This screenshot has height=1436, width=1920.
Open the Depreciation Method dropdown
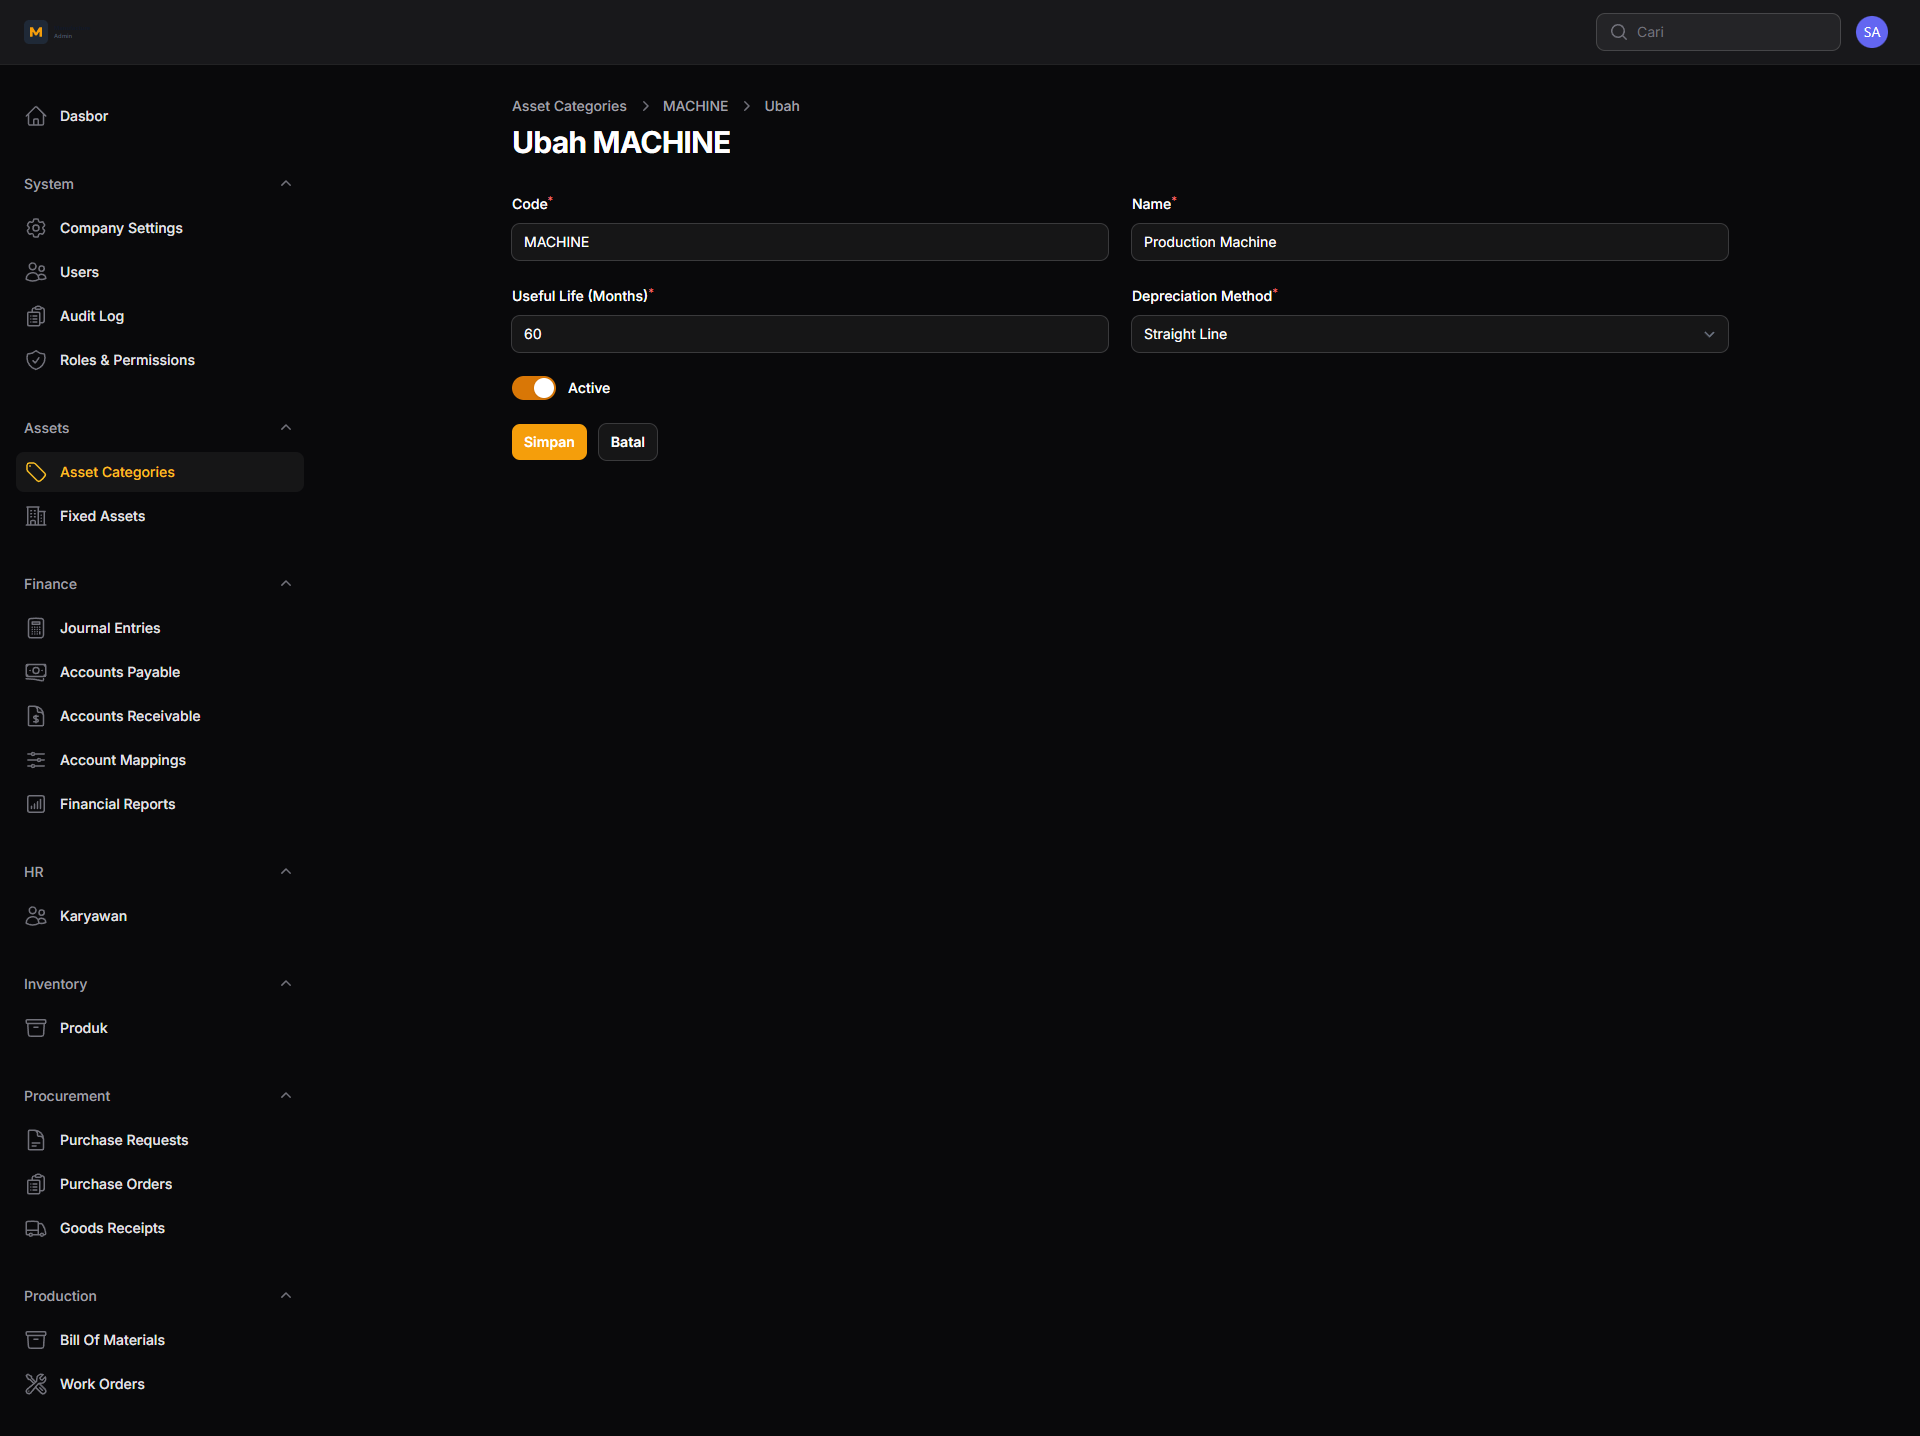1429,334
